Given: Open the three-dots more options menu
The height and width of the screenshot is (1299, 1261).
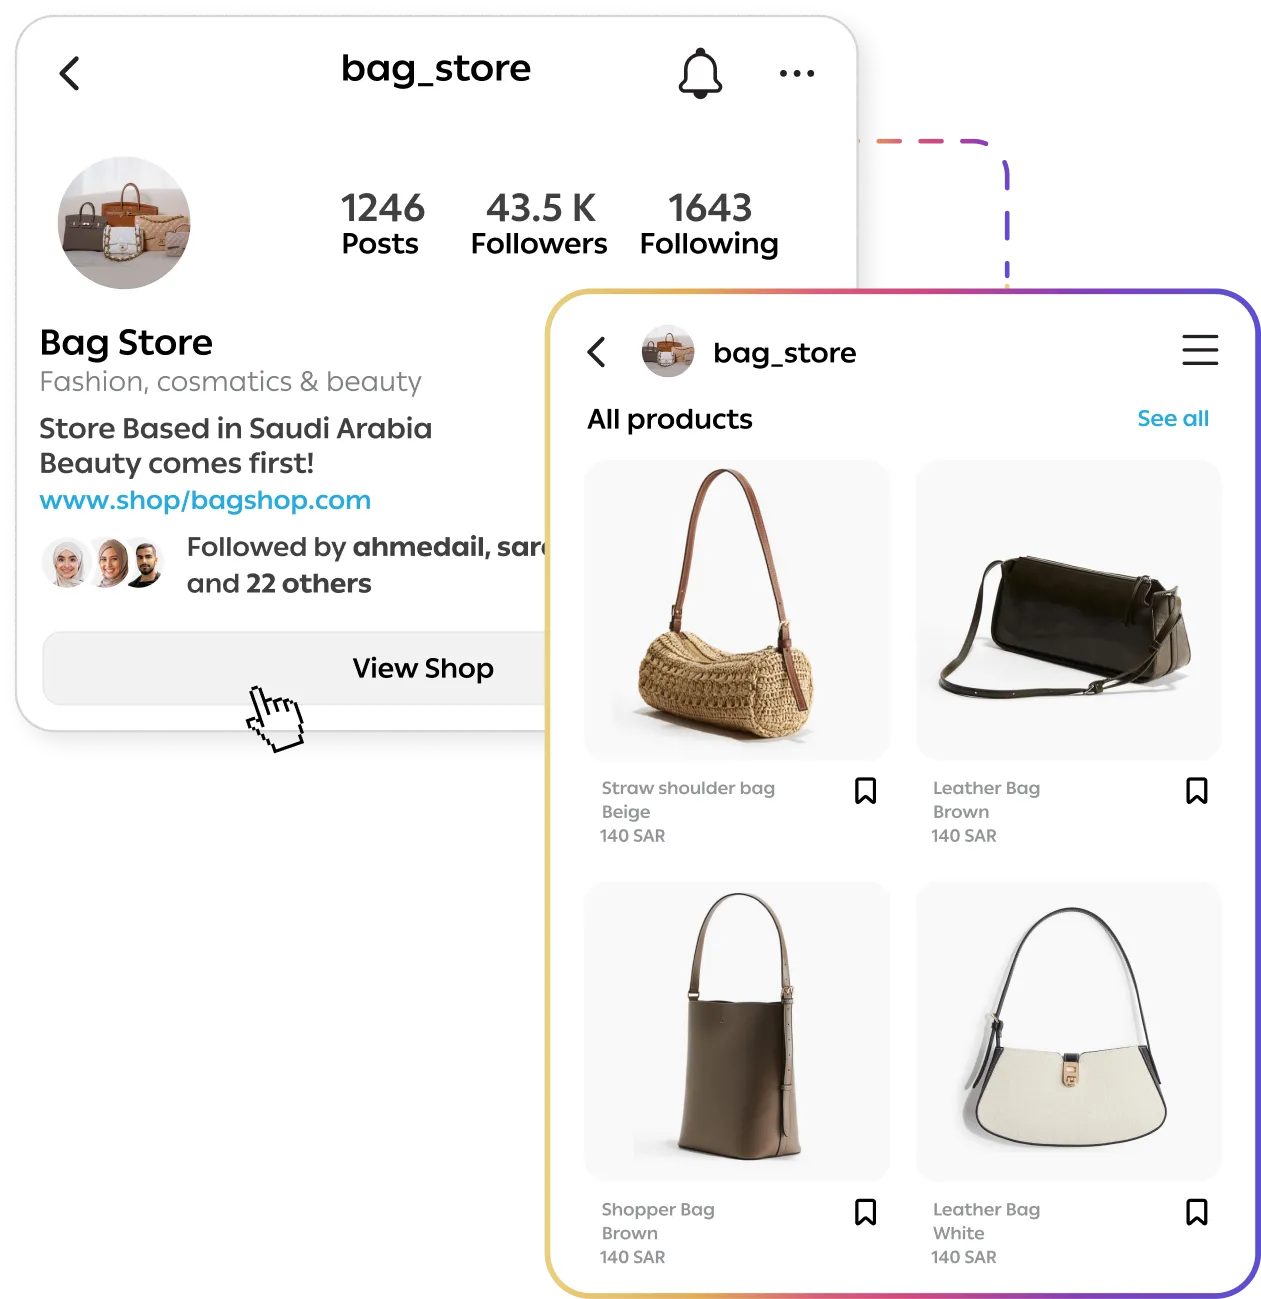Looking at the screenshot, I should coord(797,73).
